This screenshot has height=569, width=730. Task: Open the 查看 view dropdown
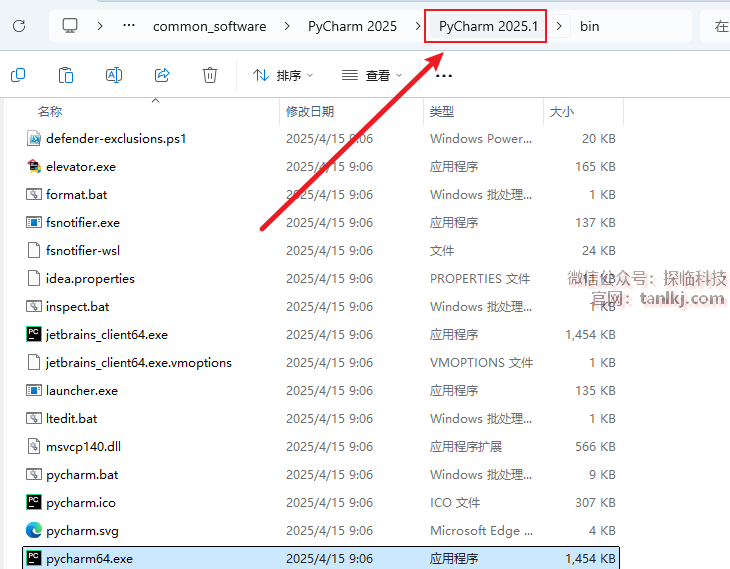372,75
